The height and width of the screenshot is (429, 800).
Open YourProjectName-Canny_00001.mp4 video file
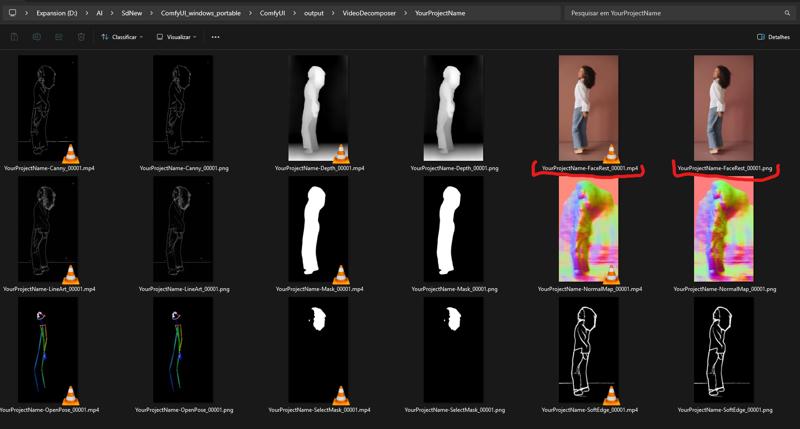point(49,108)
